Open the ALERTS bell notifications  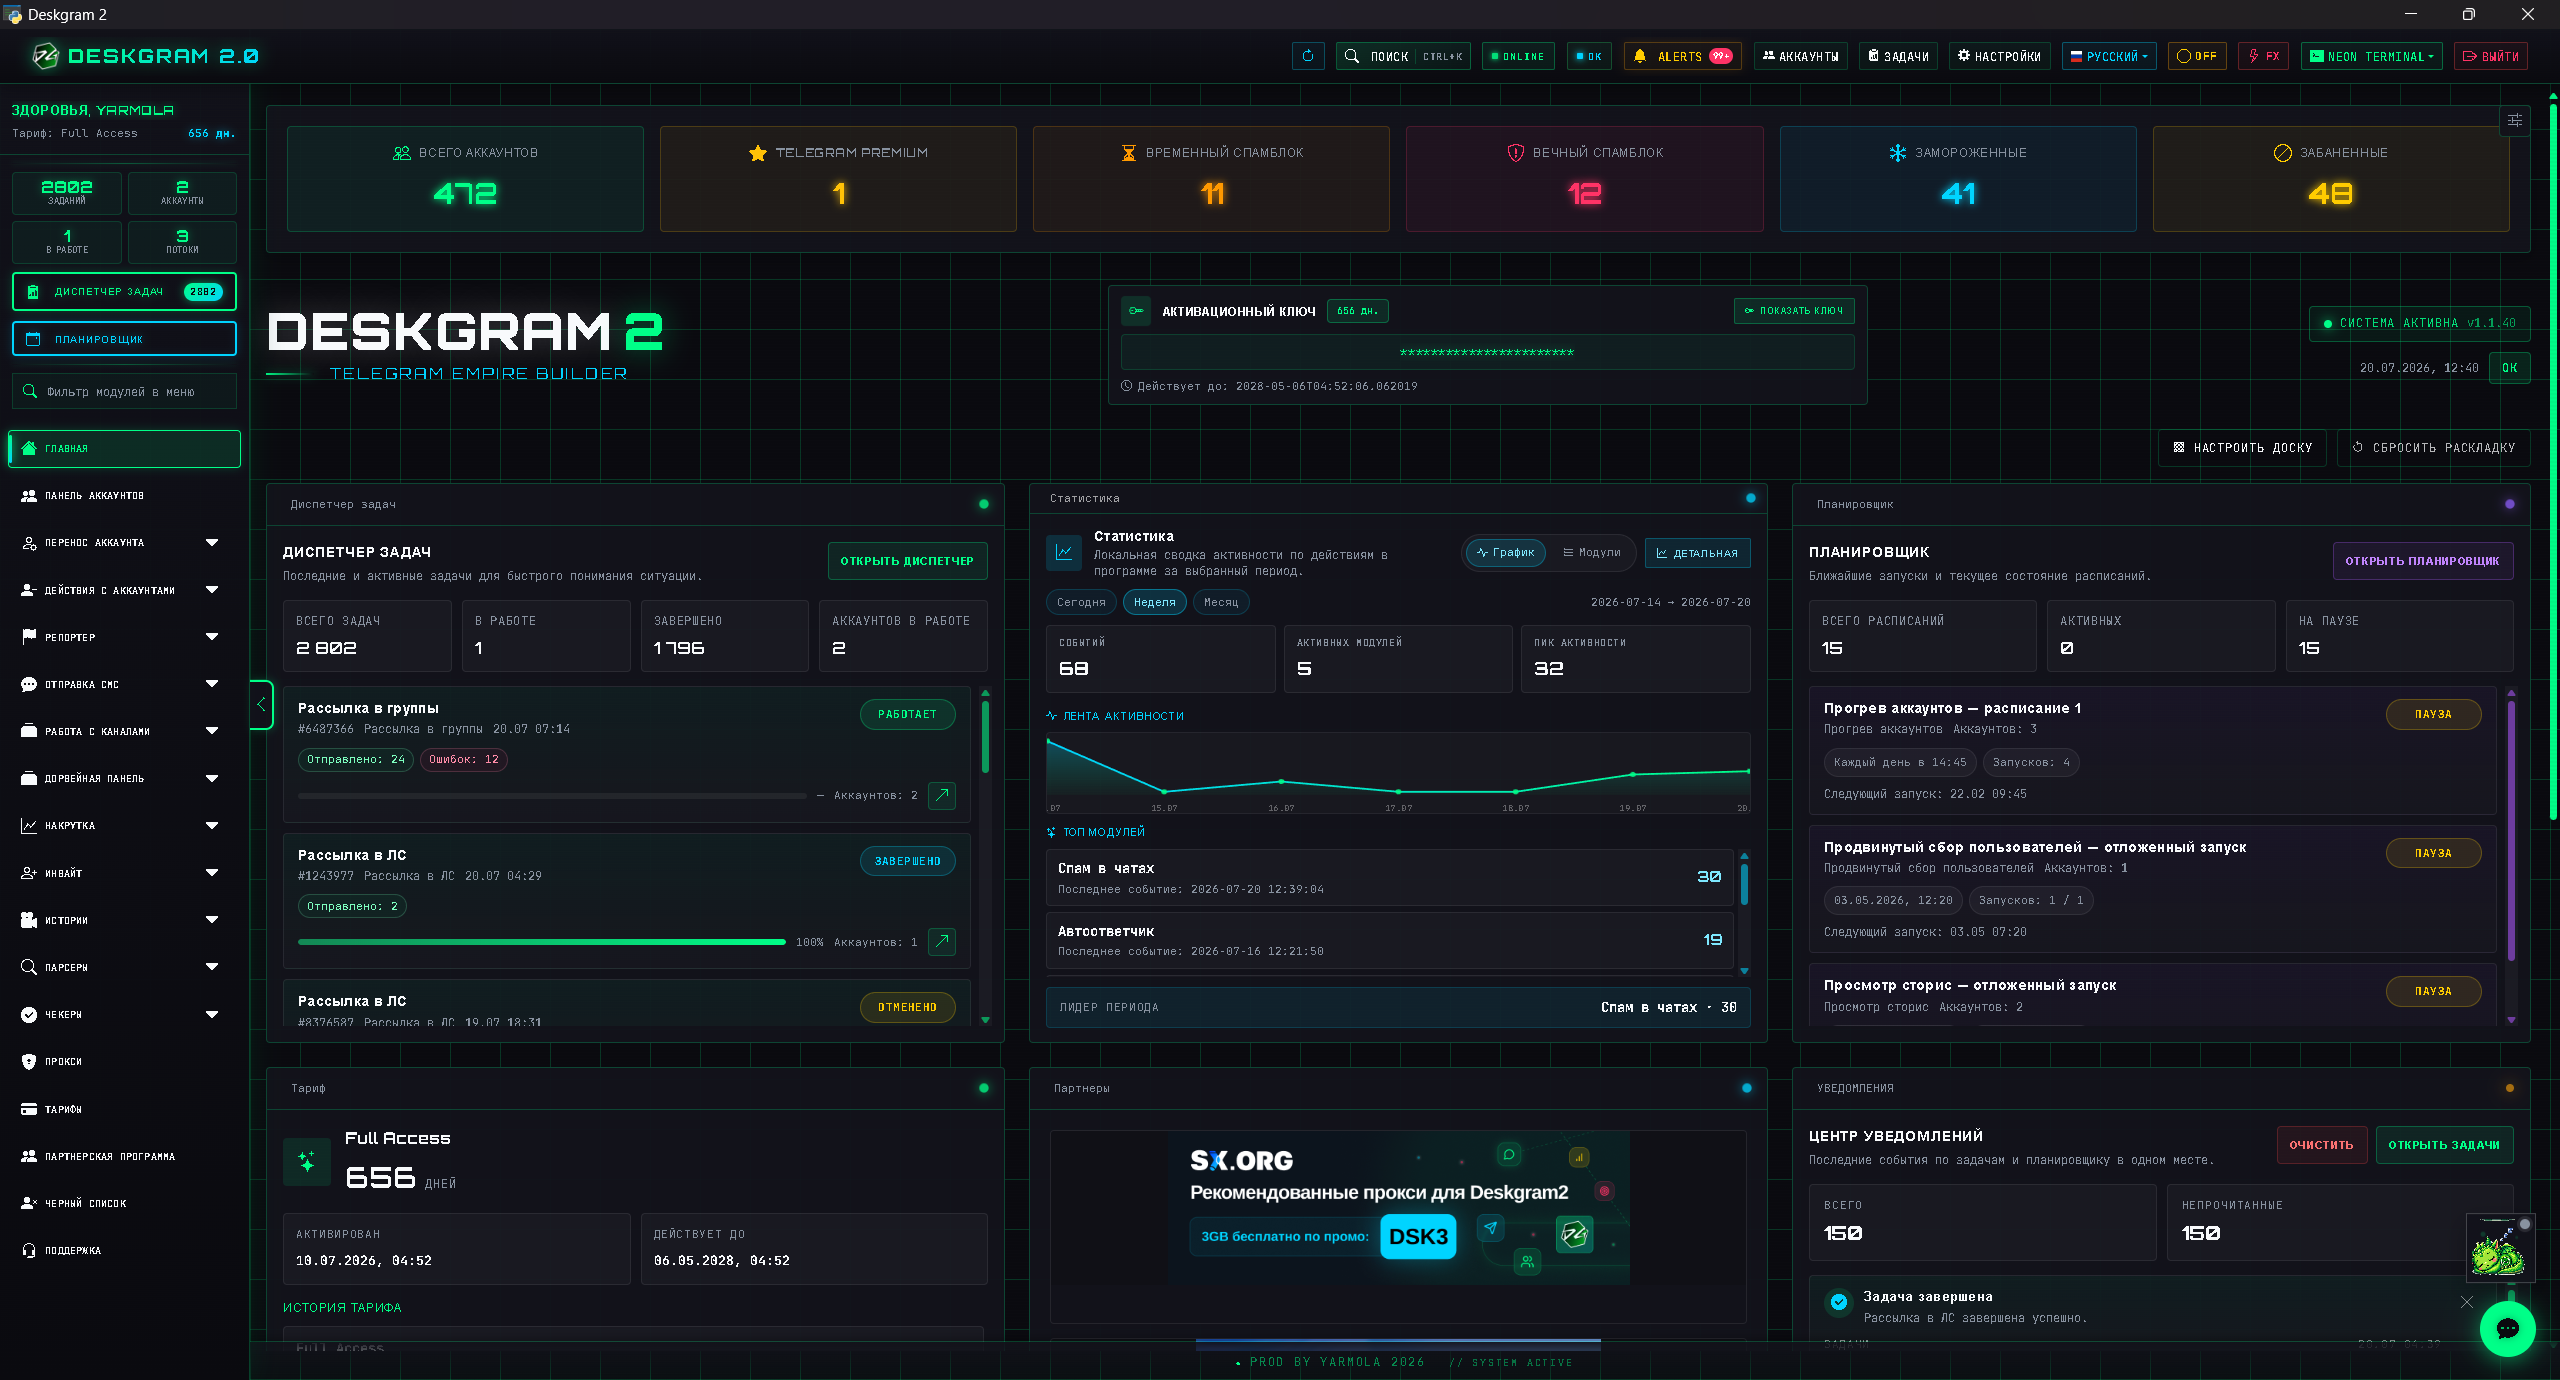1682,56
